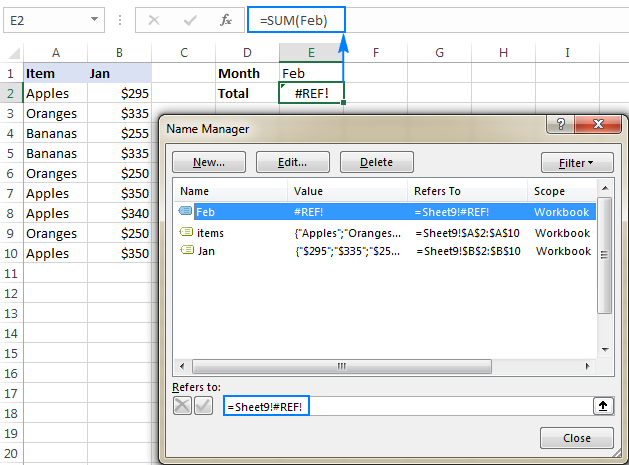
Task: Click the collapse dialog icon beside Refers to
Action: click(x=603, y=406)
